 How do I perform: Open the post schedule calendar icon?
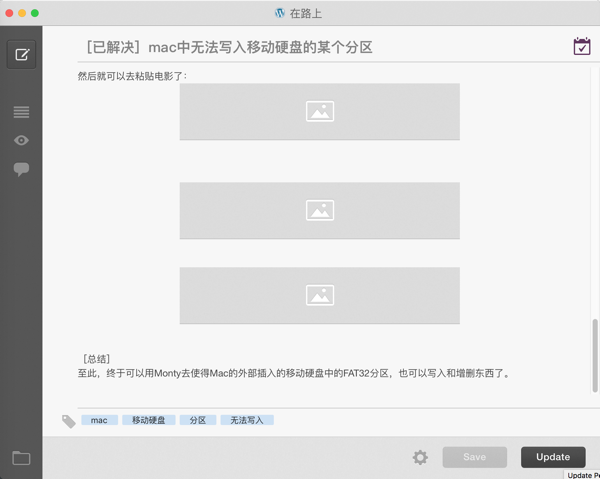(x=582, y=47)
